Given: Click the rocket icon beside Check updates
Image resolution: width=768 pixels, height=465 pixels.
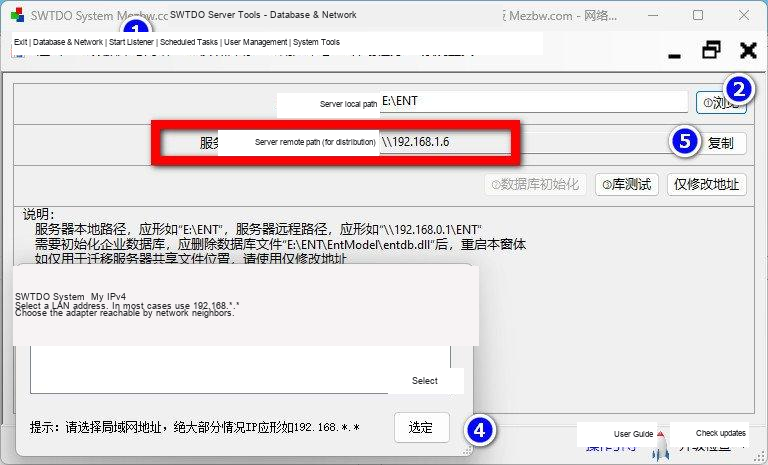Looking at the screenshot, I should point(661,448).
